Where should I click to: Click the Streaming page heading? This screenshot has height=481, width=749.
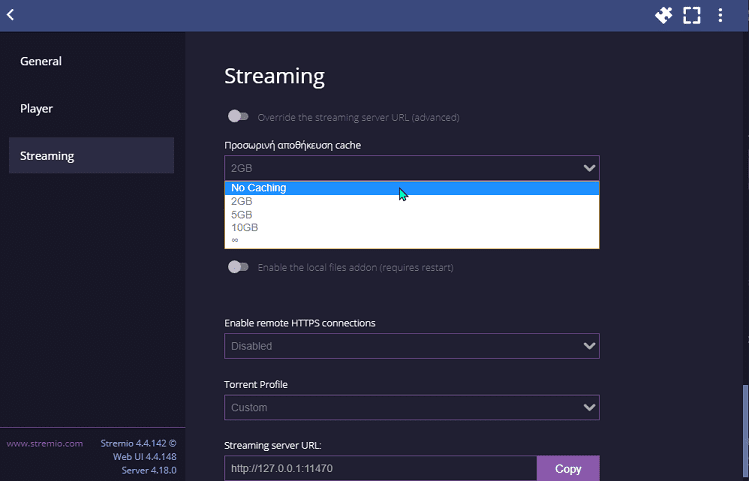pyautogui.click(x=275, y=76)
